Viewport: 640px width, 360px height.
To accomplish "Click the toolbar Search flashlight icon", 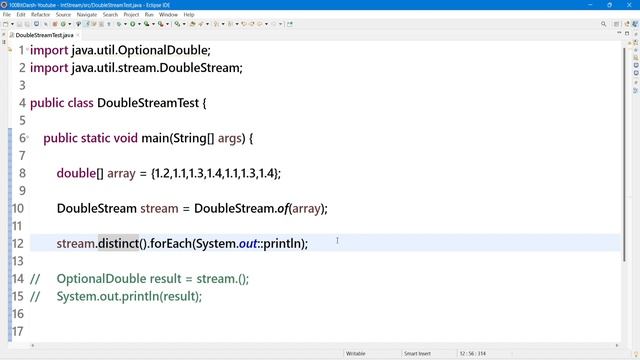I will tap(200, 24).
